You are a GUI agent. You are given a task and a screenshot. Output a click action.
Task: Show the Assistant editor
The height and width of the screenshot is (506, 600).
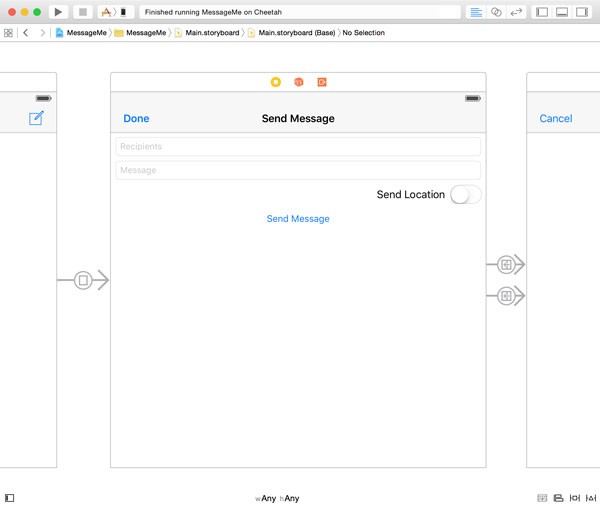coord(496,12)
